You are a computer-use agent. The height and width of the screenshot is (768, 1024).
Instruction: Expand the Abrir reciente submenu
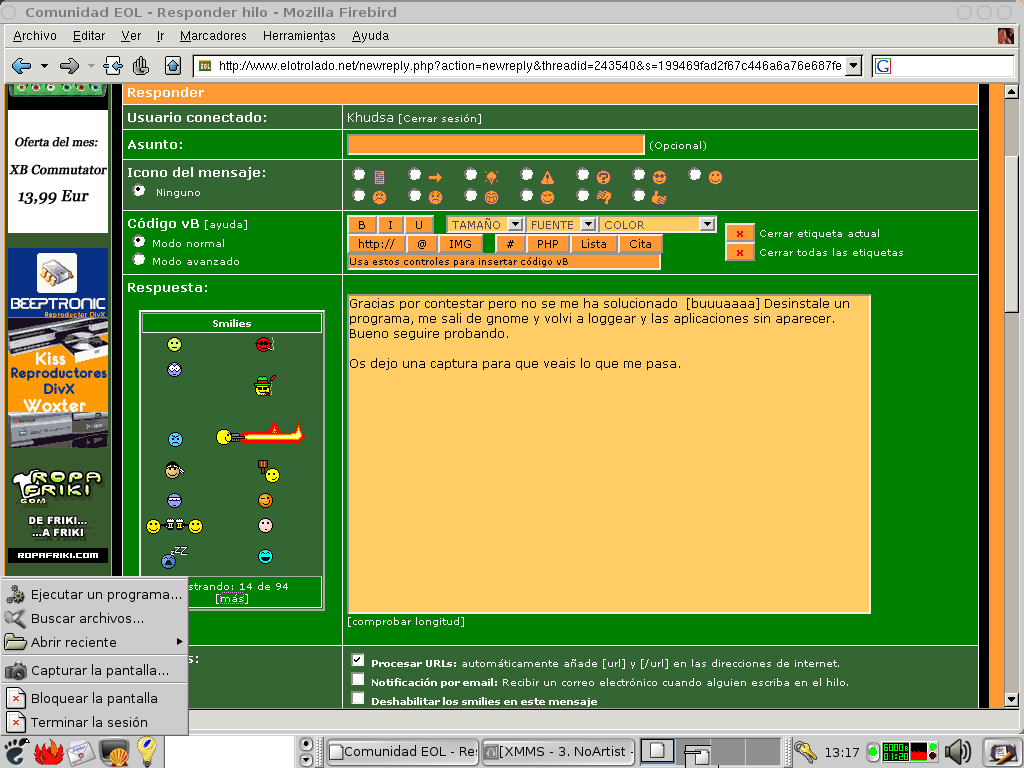(x=94, y=642)
